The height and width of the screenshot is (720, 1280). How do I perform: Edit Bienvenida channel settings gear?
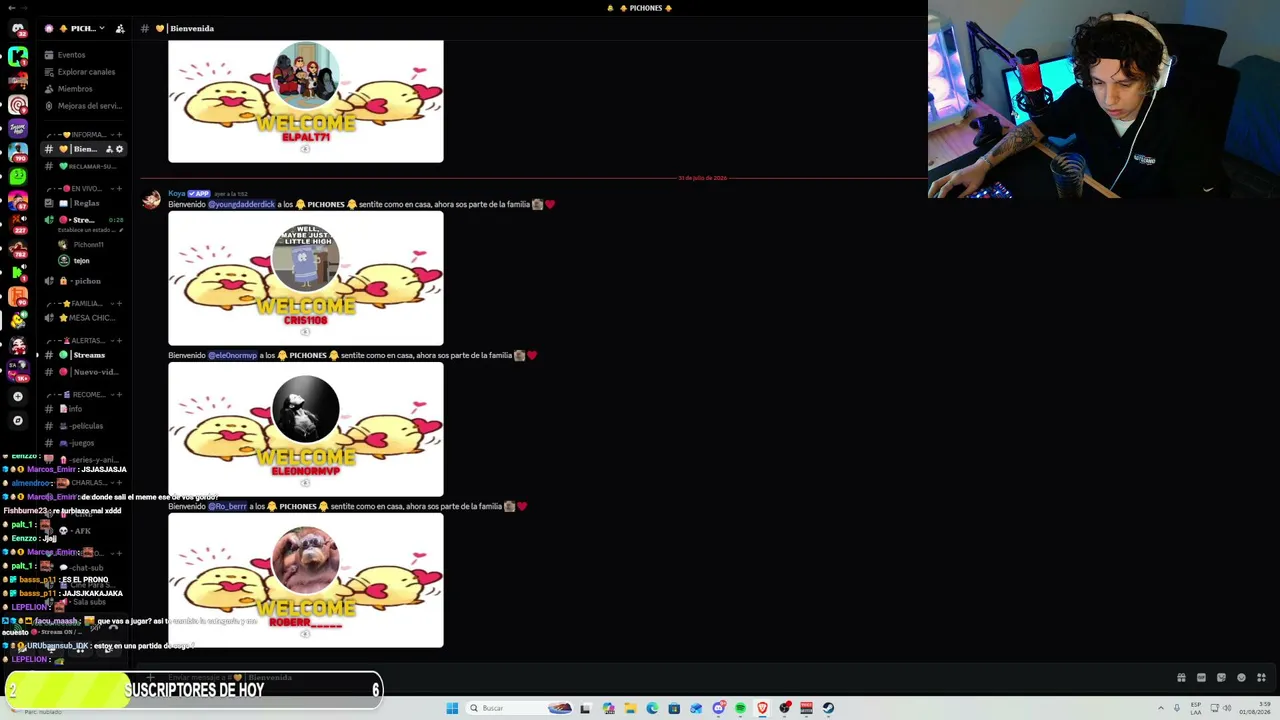119,149
